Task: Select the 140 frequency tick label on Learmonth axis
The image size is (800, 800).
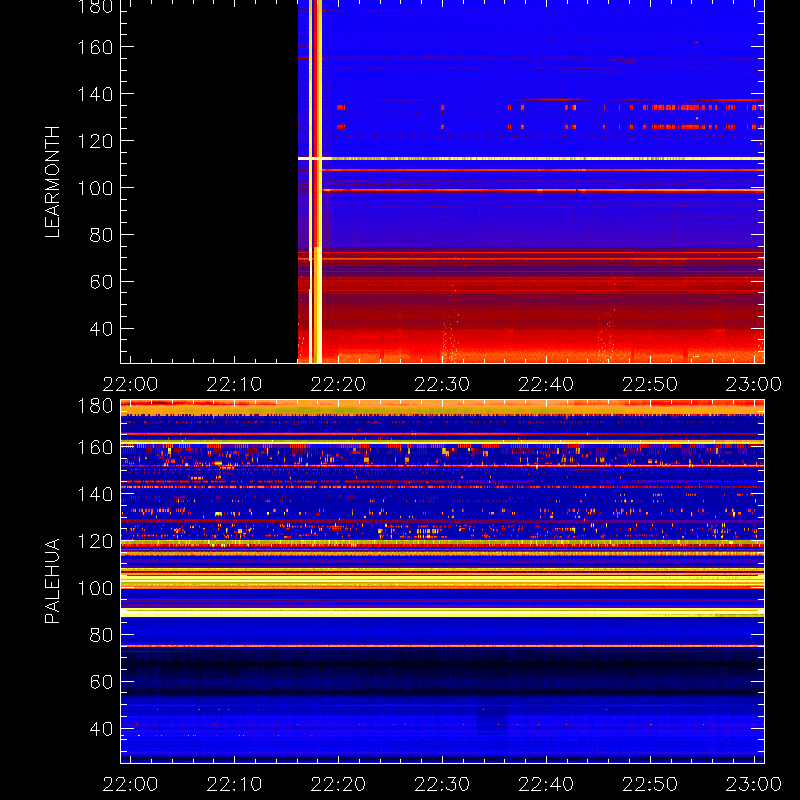Action: (95, 94)
